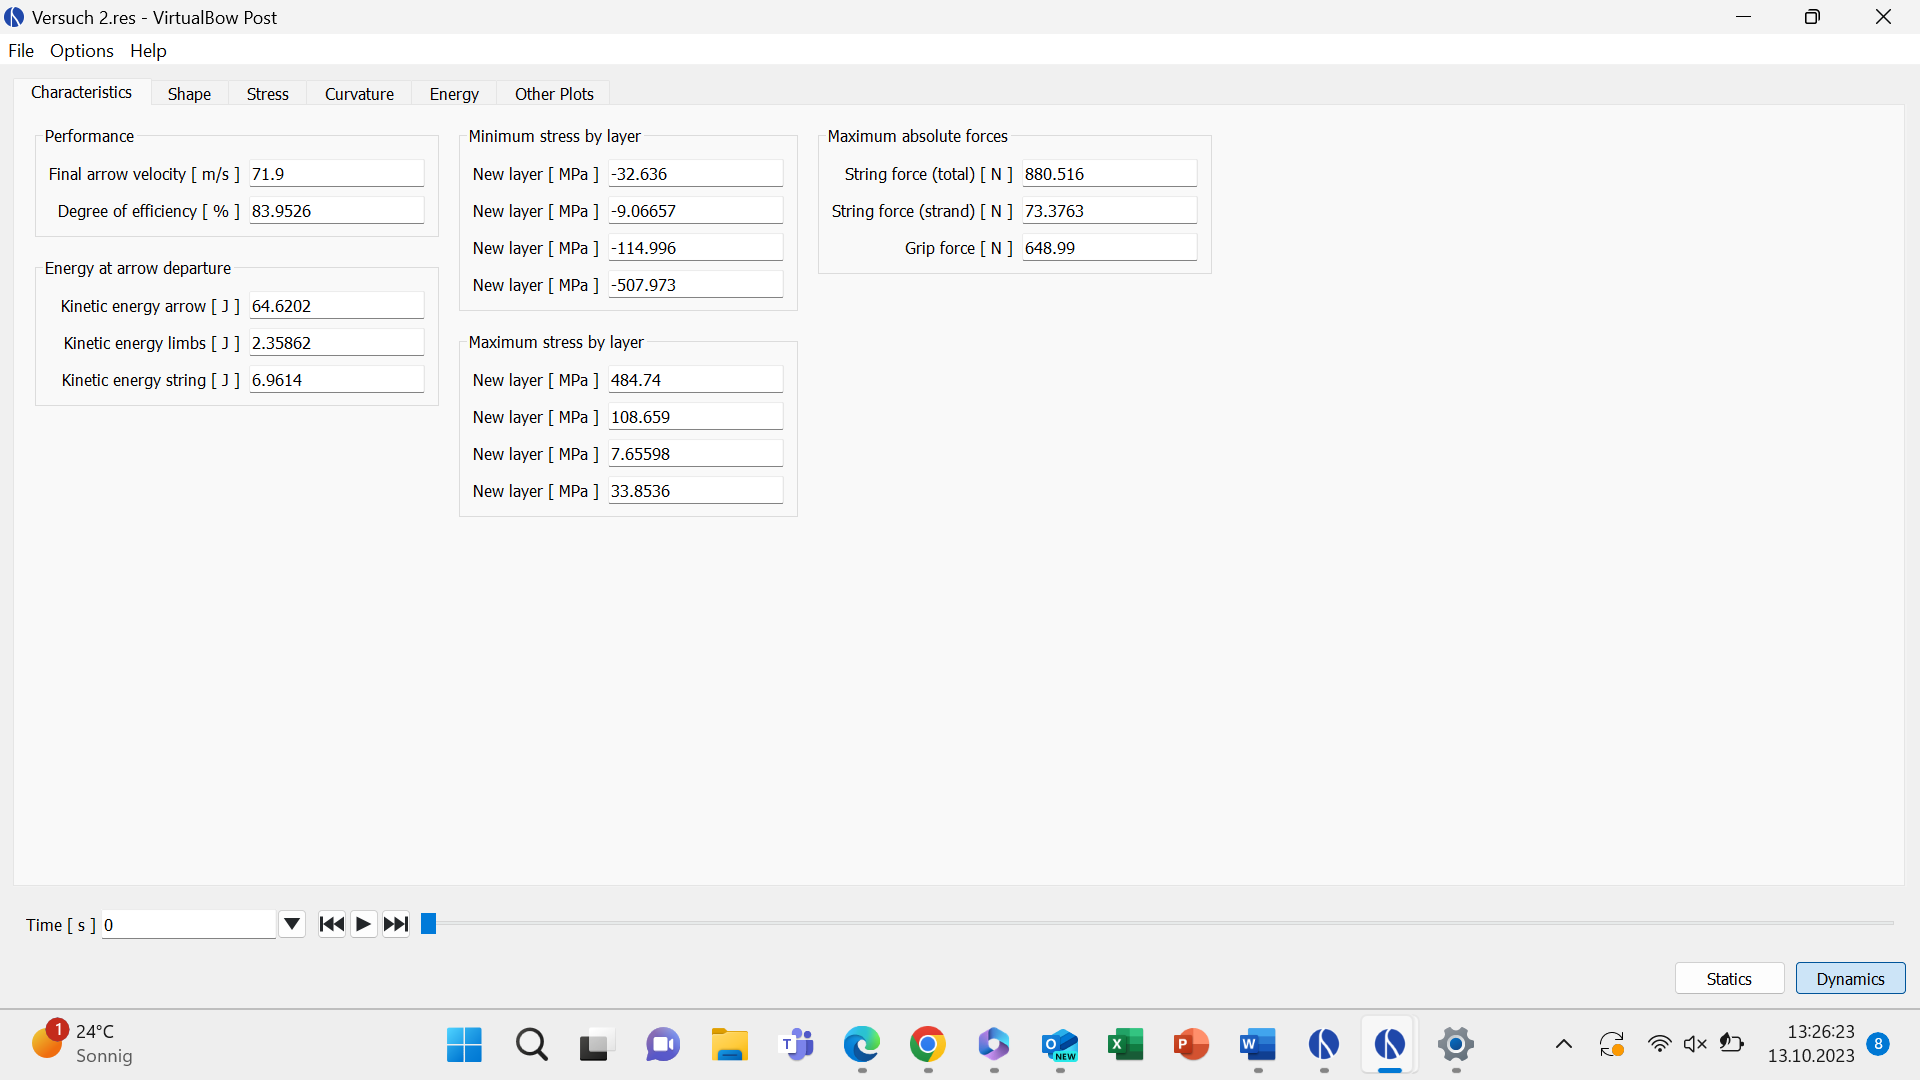The image size is (1920, 1080).
Task: Skip to end of the simulation
Action: (x=396, y=924)
